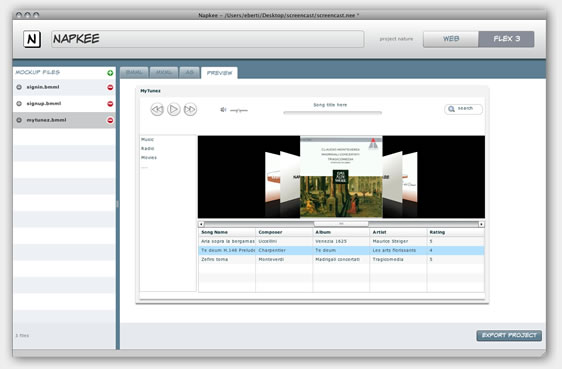562x369 pixels.
Task: Switch to the AS tab
Action: tap(189, 72)
